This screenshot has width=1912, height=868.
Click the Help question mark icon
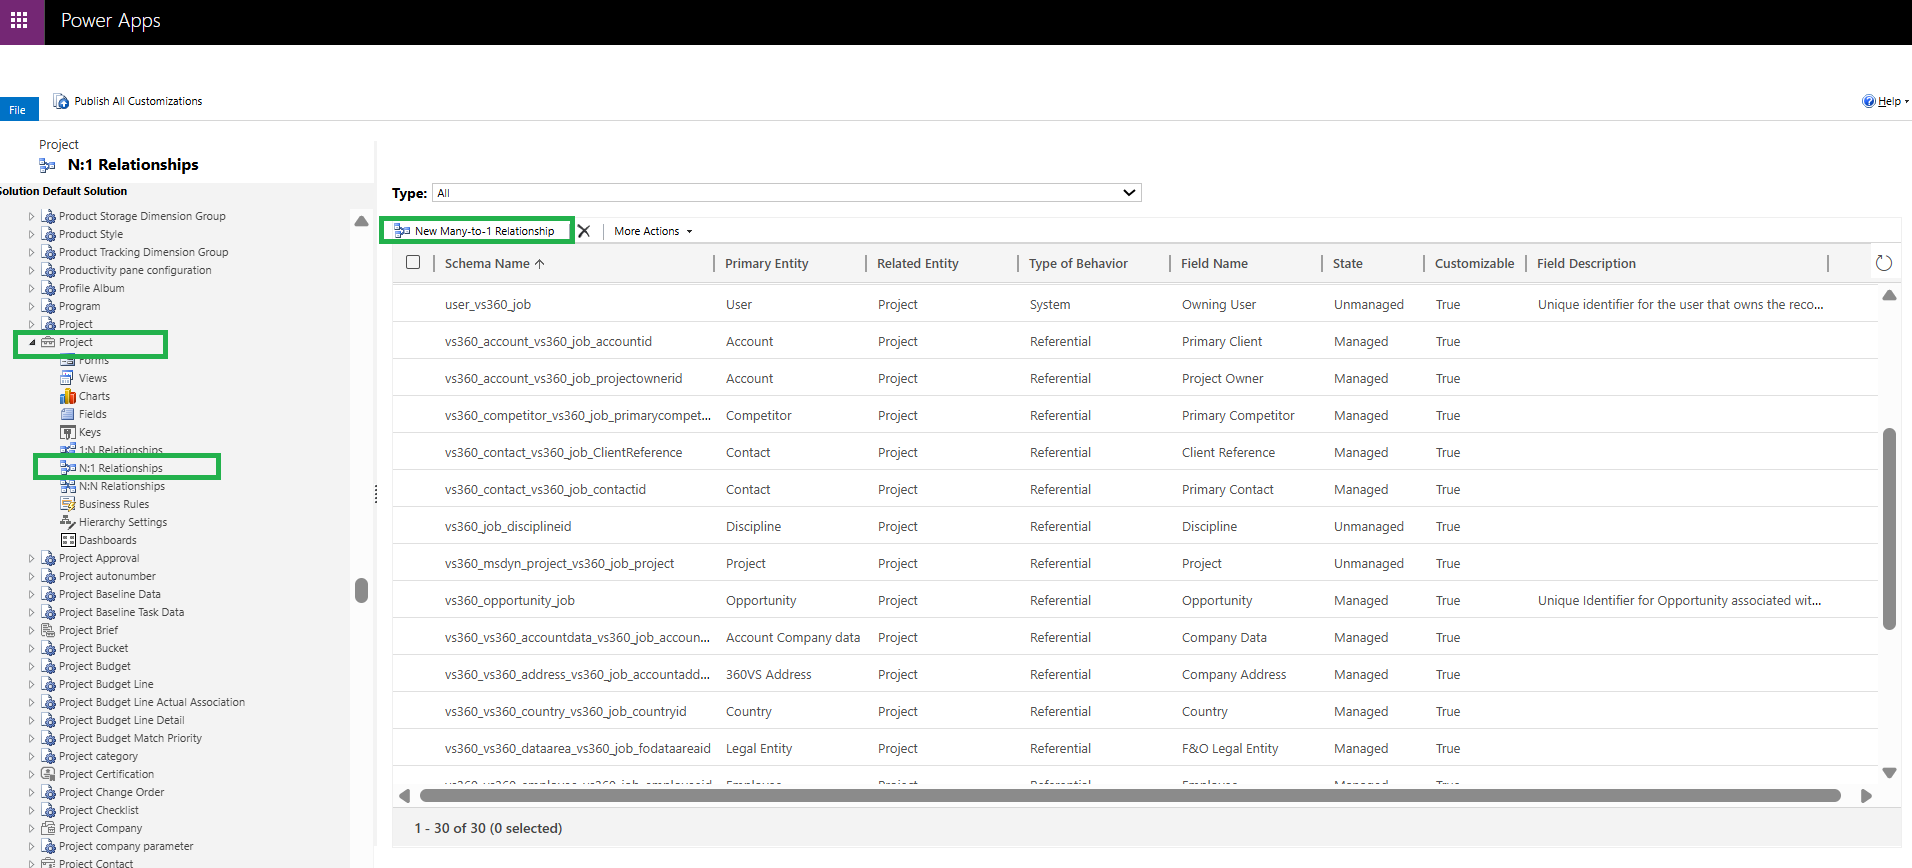click(x=1868, y=101)
